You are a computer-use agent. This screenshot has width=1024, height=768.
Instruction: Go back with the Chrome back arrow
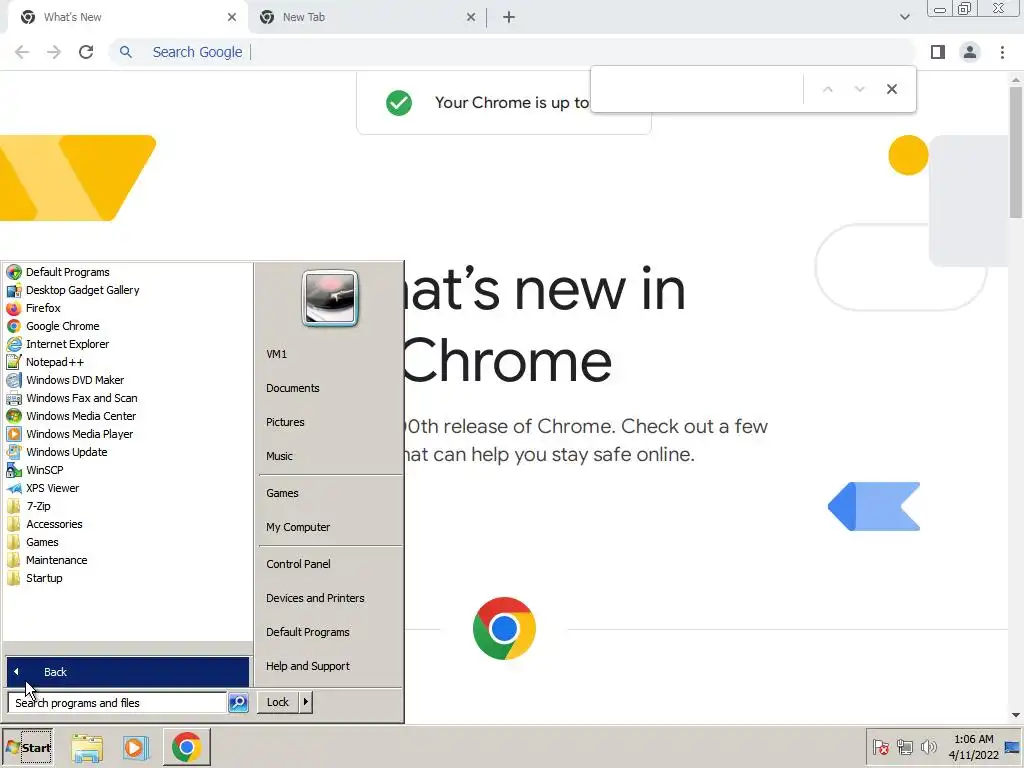(22, 52)
